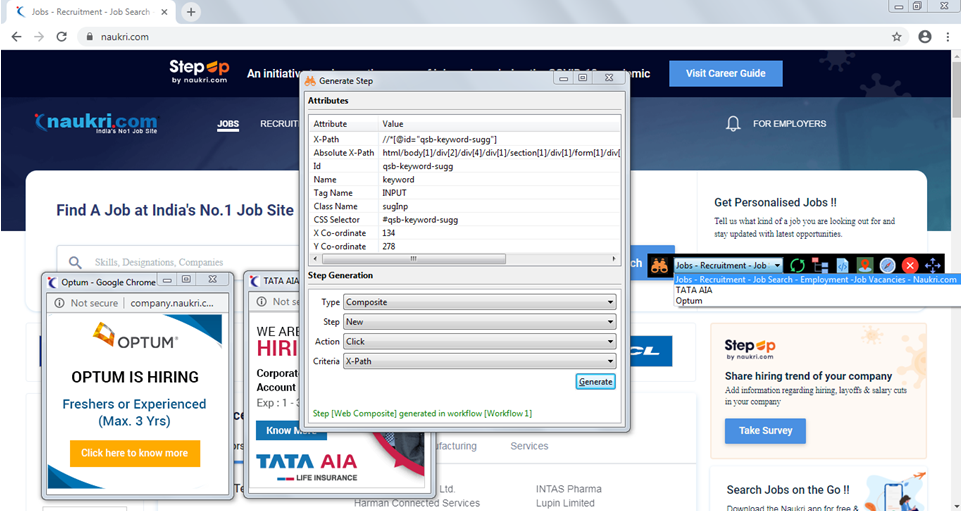Open the JOBS navigation menu
The width and height of the screenshot is (961, 511).
coord(228,124)
